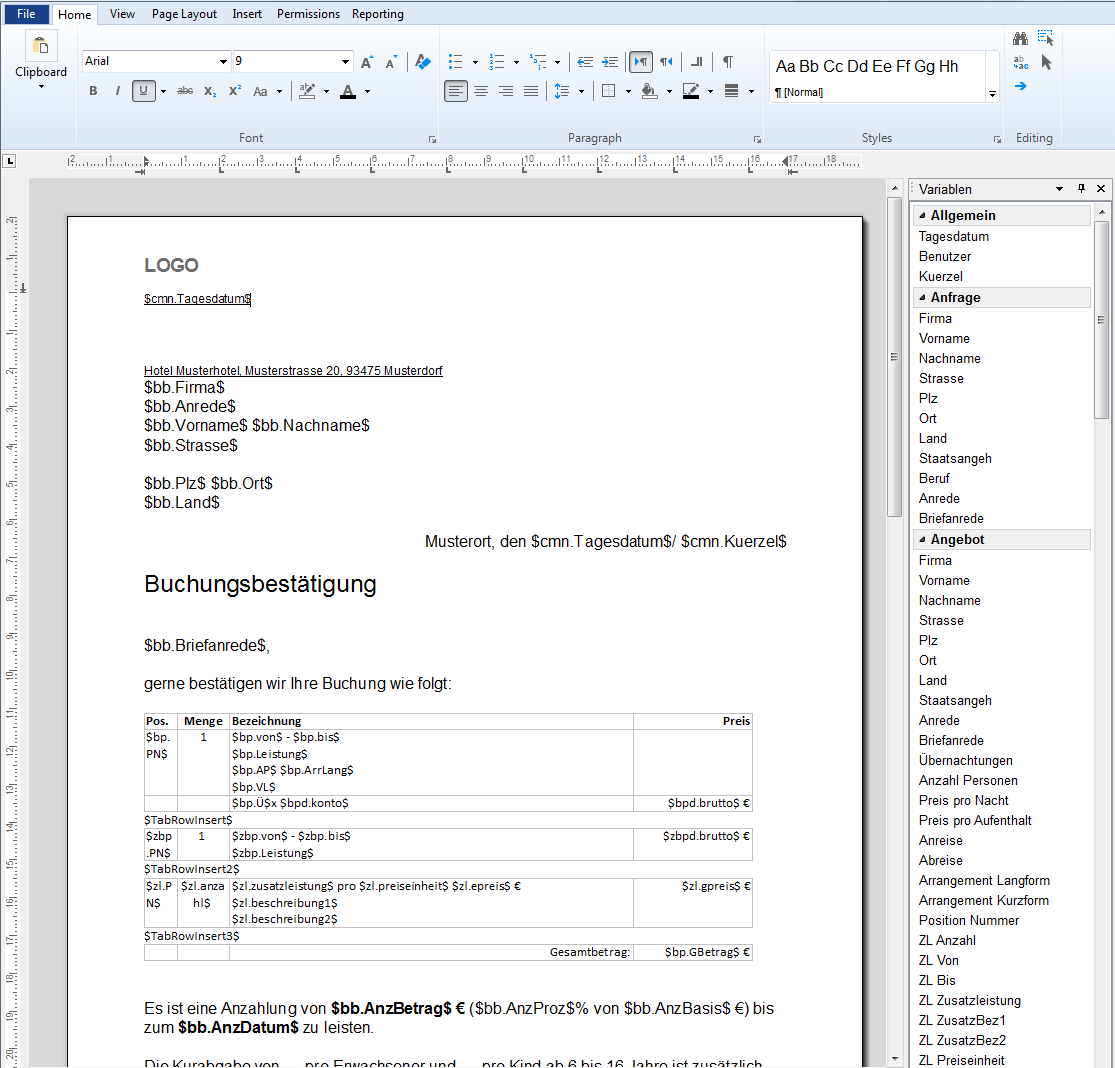Screen dimensions: 1115x1068
Task: Switch to the Reporting tab
Action: click(378, 14)
